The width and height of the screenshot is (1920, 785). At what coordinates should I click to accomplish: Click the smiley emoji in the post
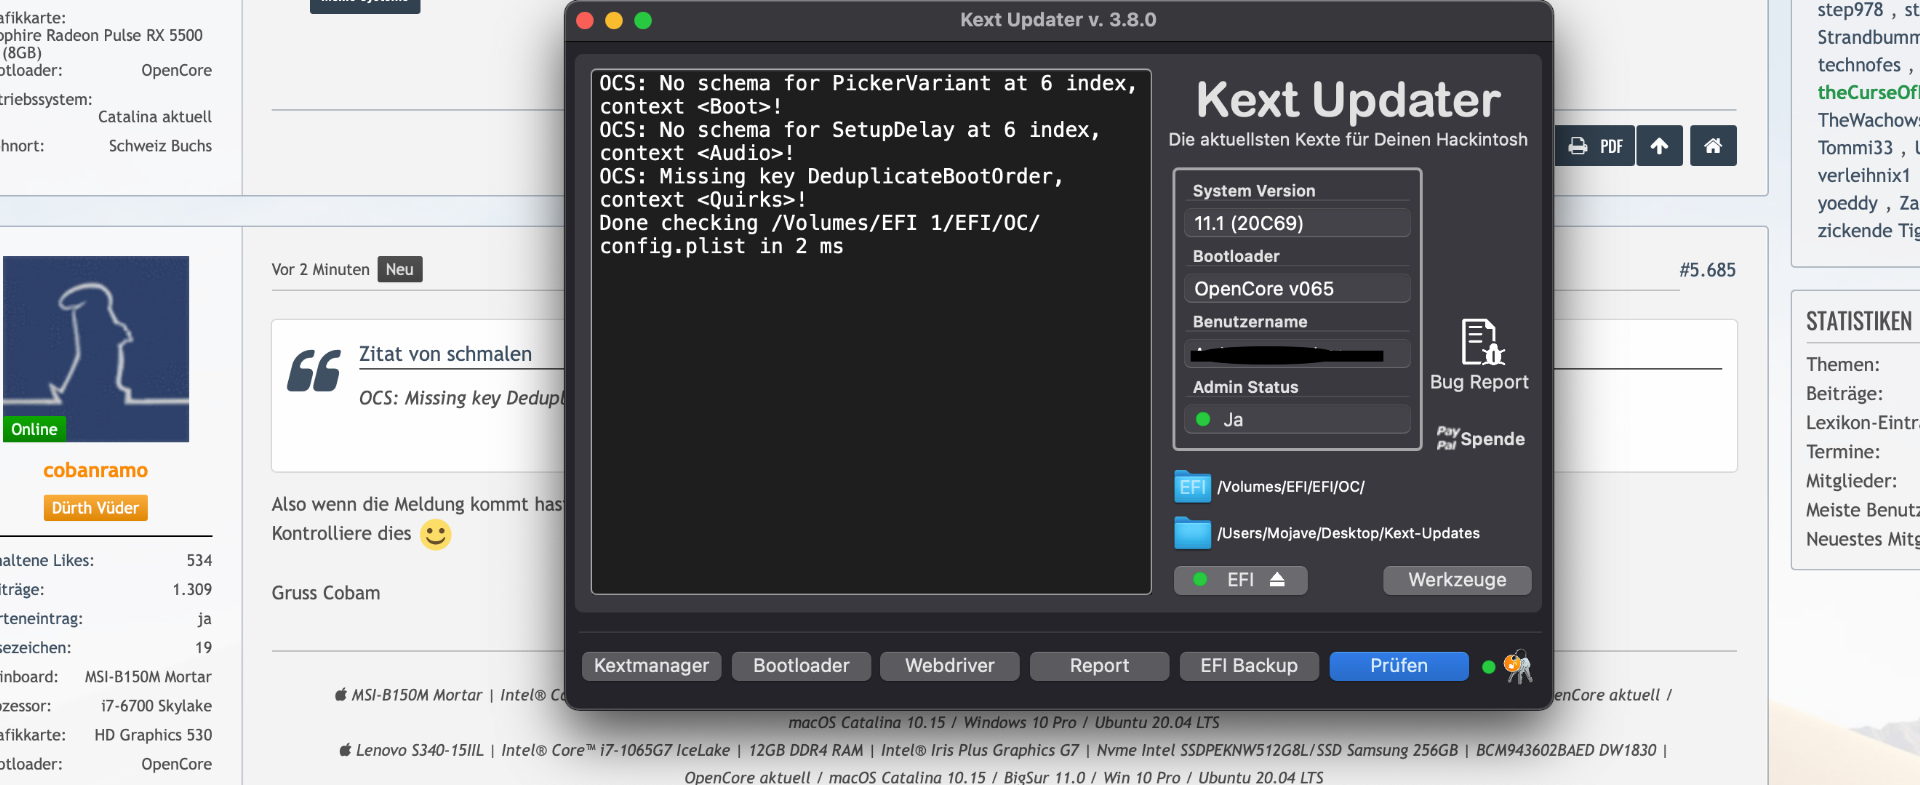435,534
